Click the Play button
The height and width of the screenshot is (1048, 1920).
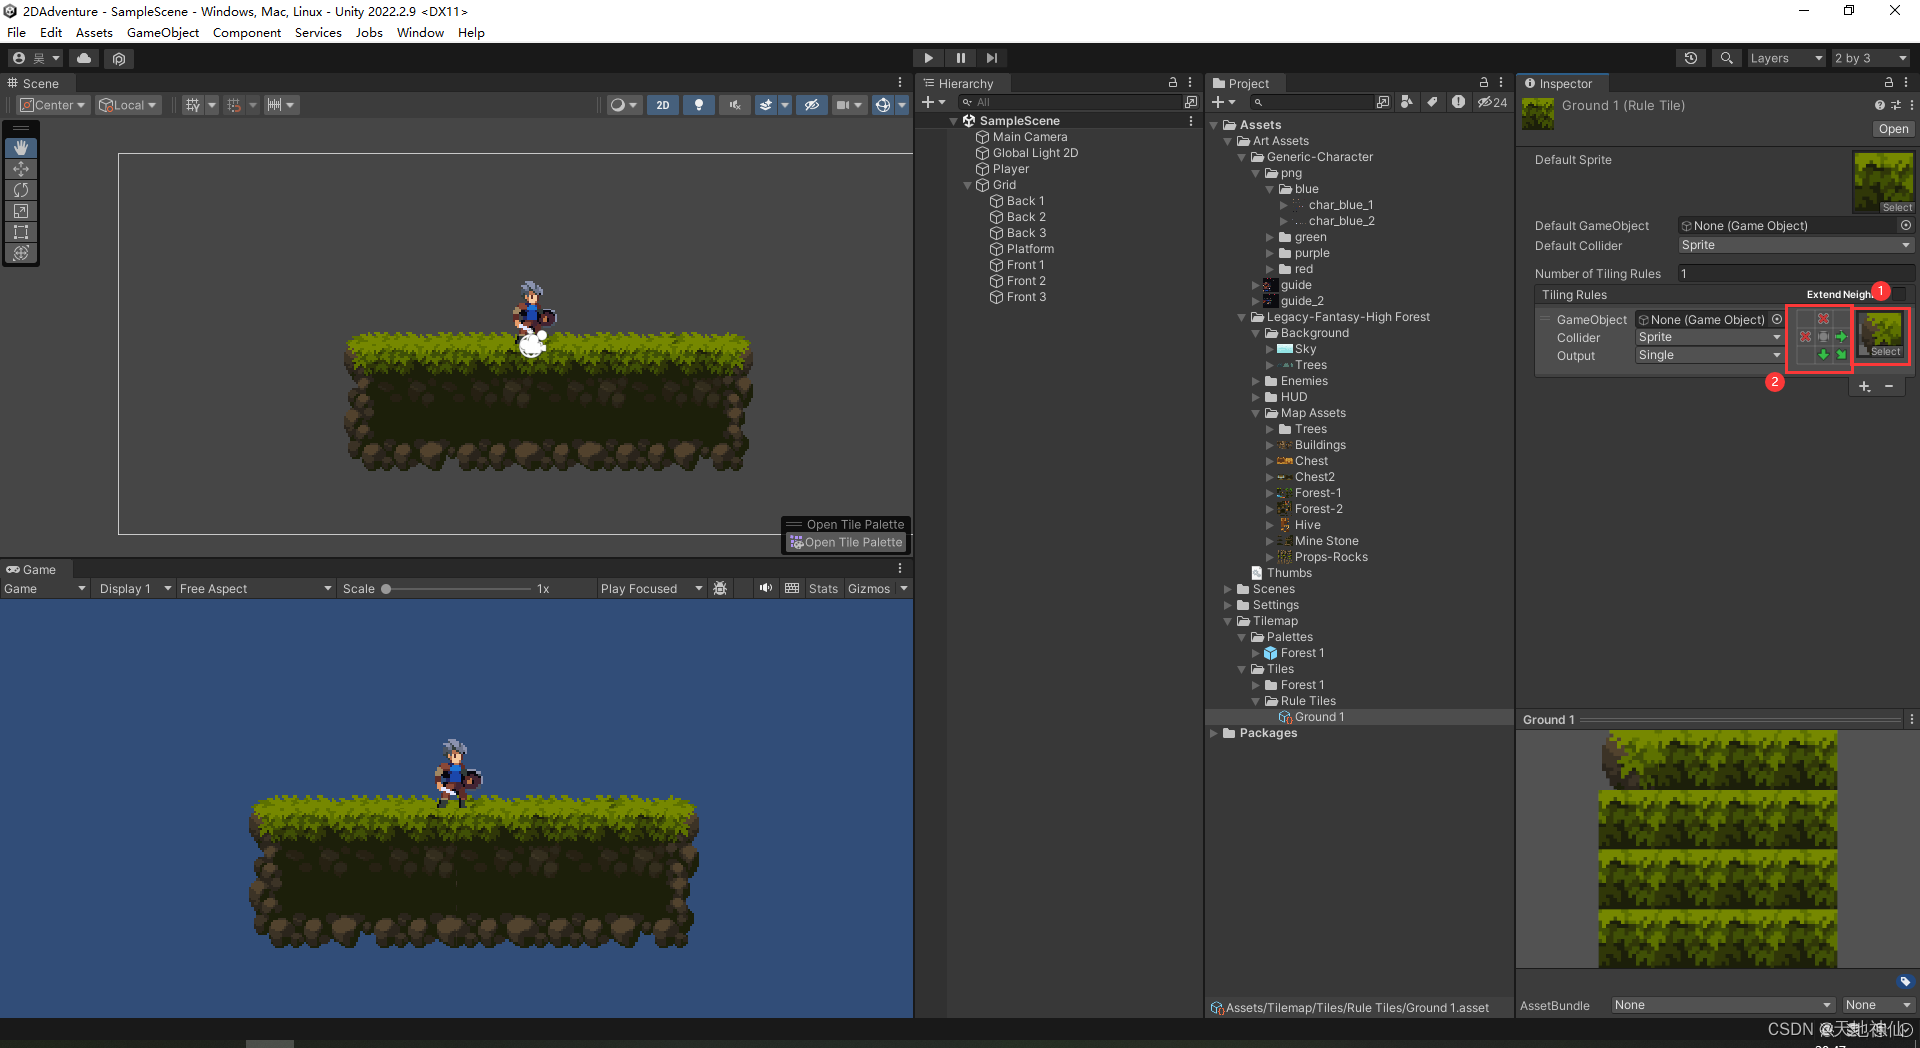928,58
